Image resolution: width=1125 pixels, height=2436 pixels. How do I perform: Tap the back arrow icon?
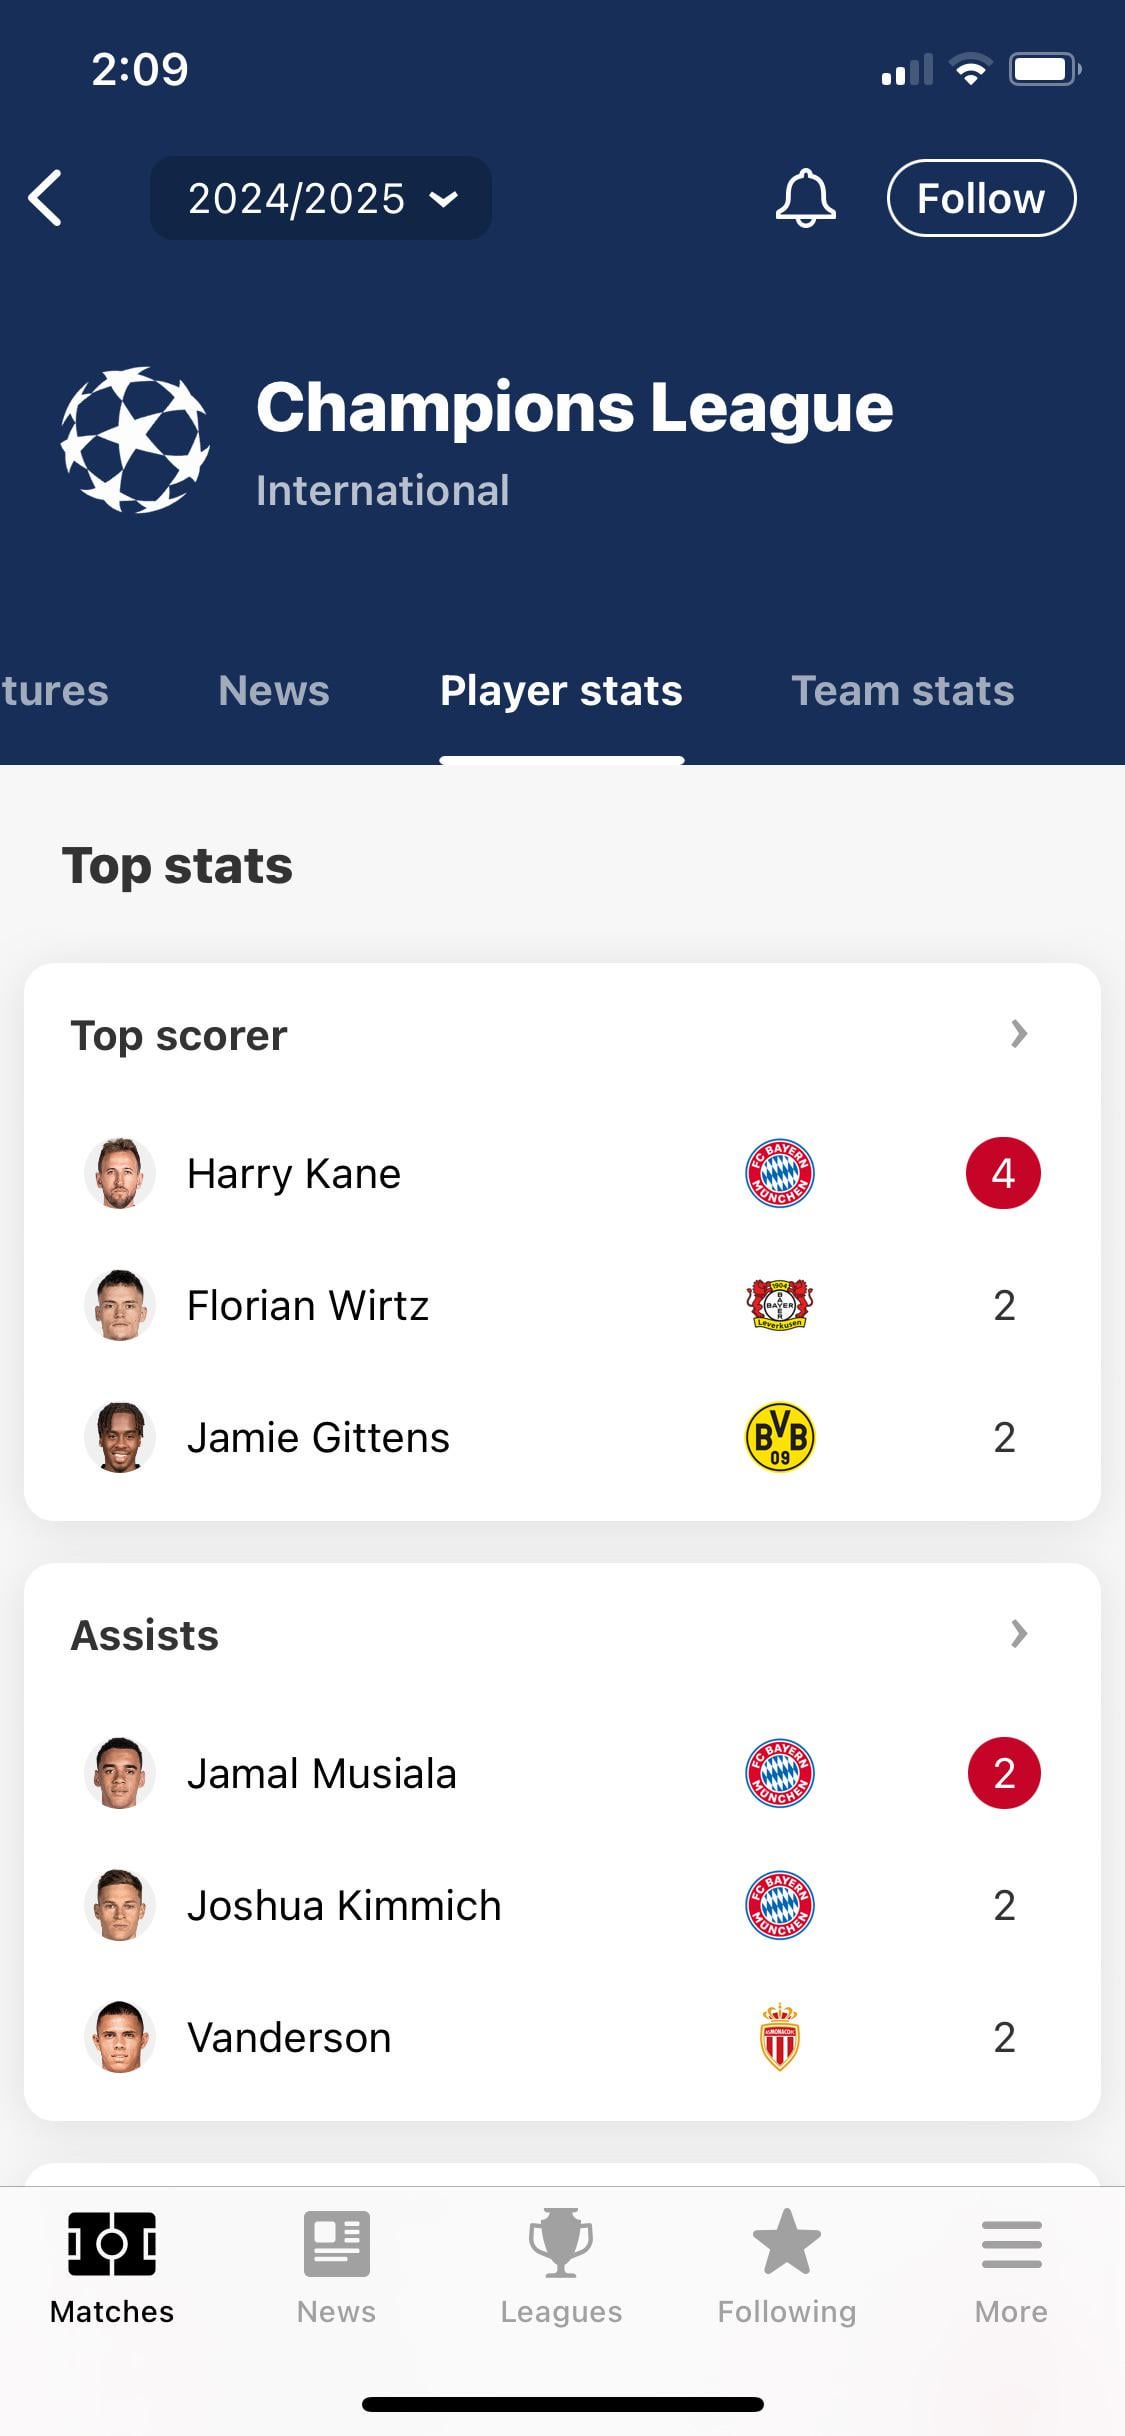[x=46, y=198]
